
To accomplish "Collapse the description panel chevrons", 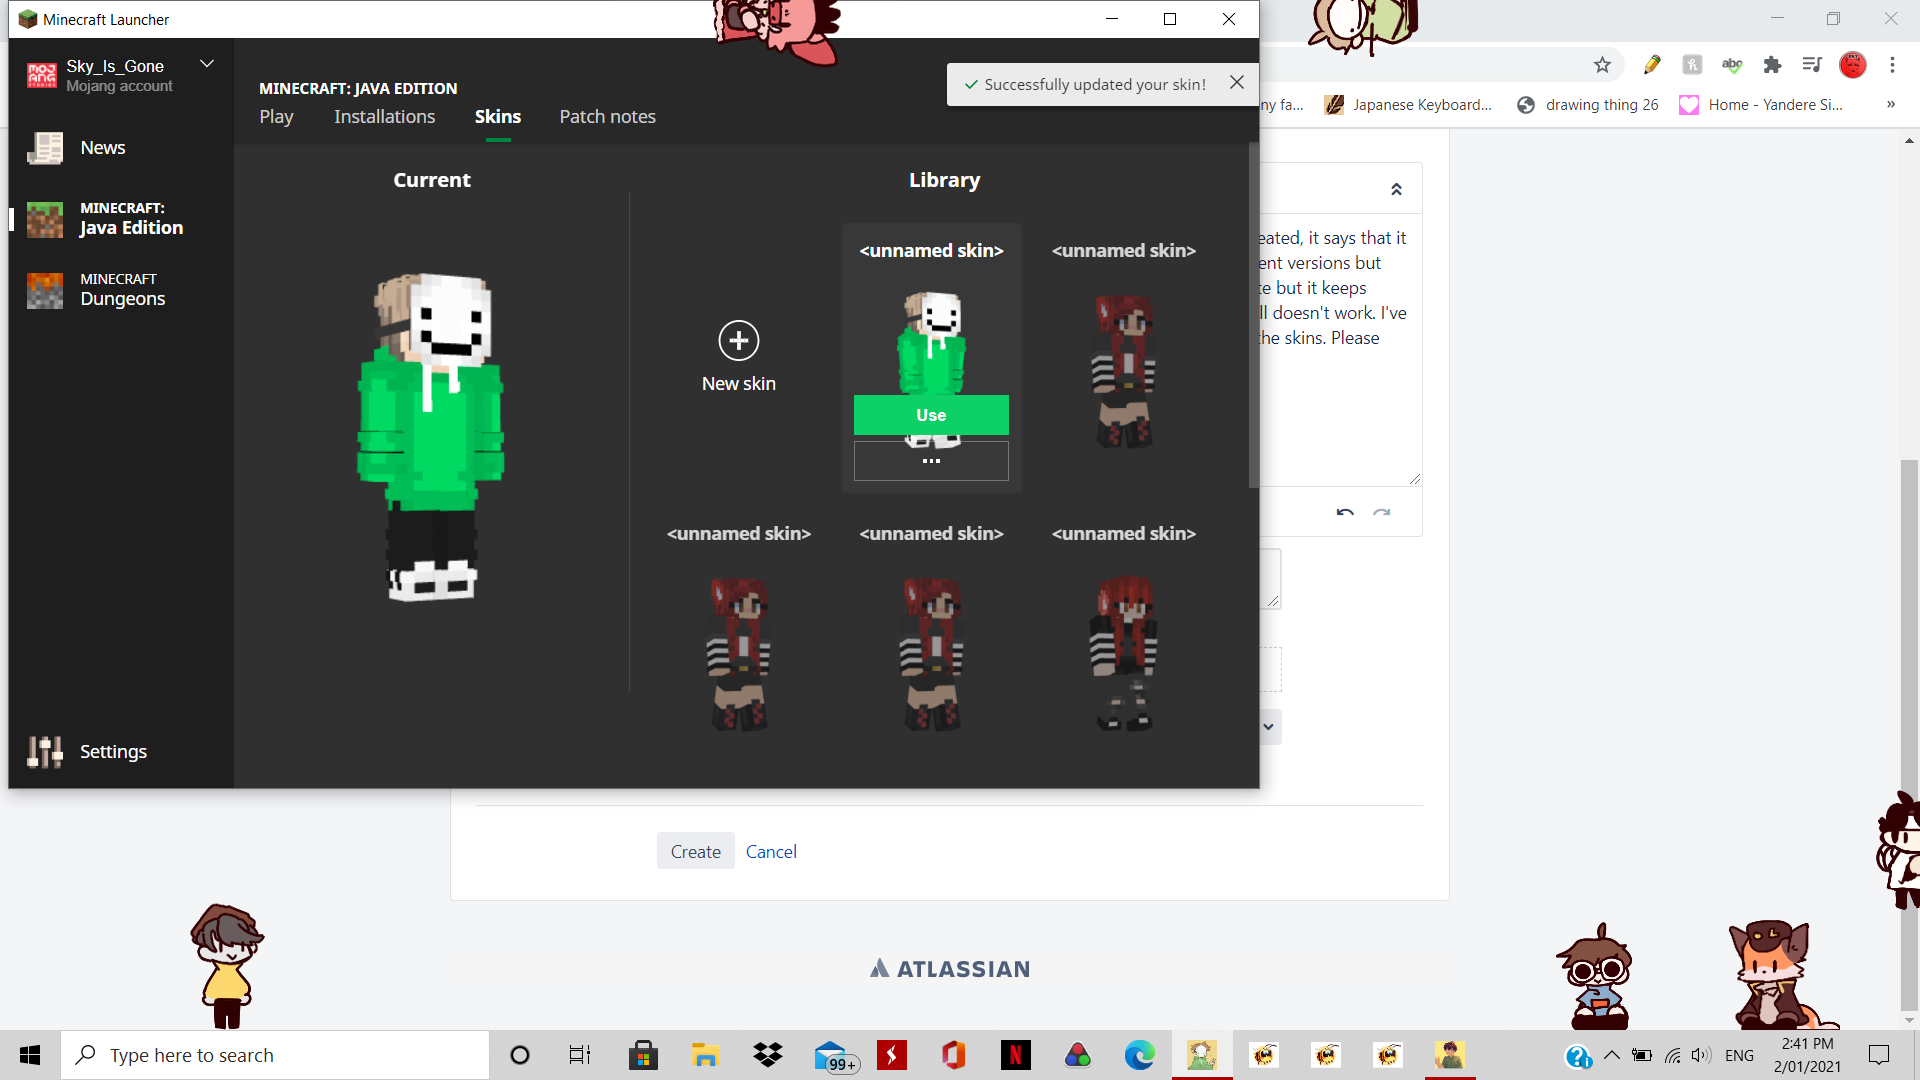I will [x=1396, y=189].
